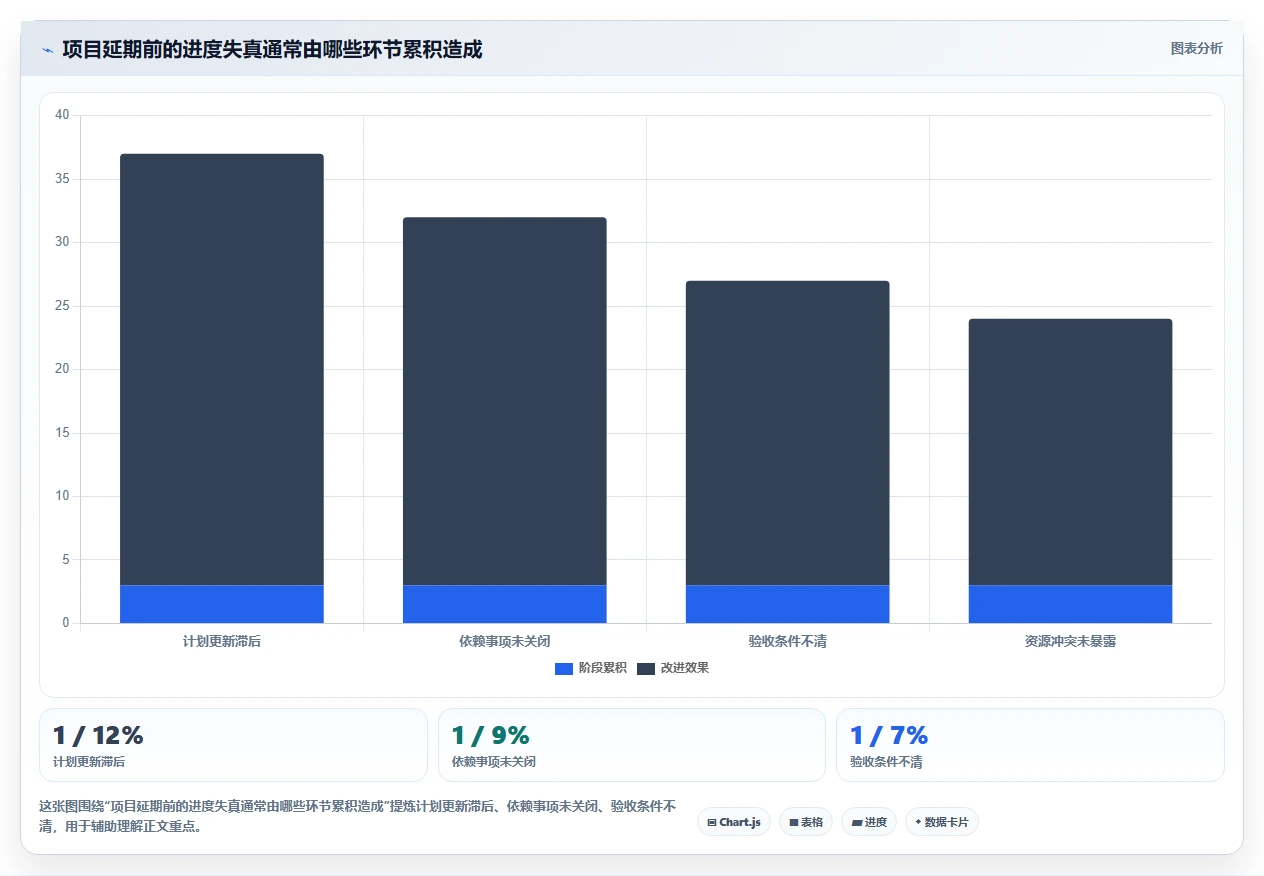Click the Chart.js tag chip
This screenshot has width=1264, height=876.
point(734,822)
